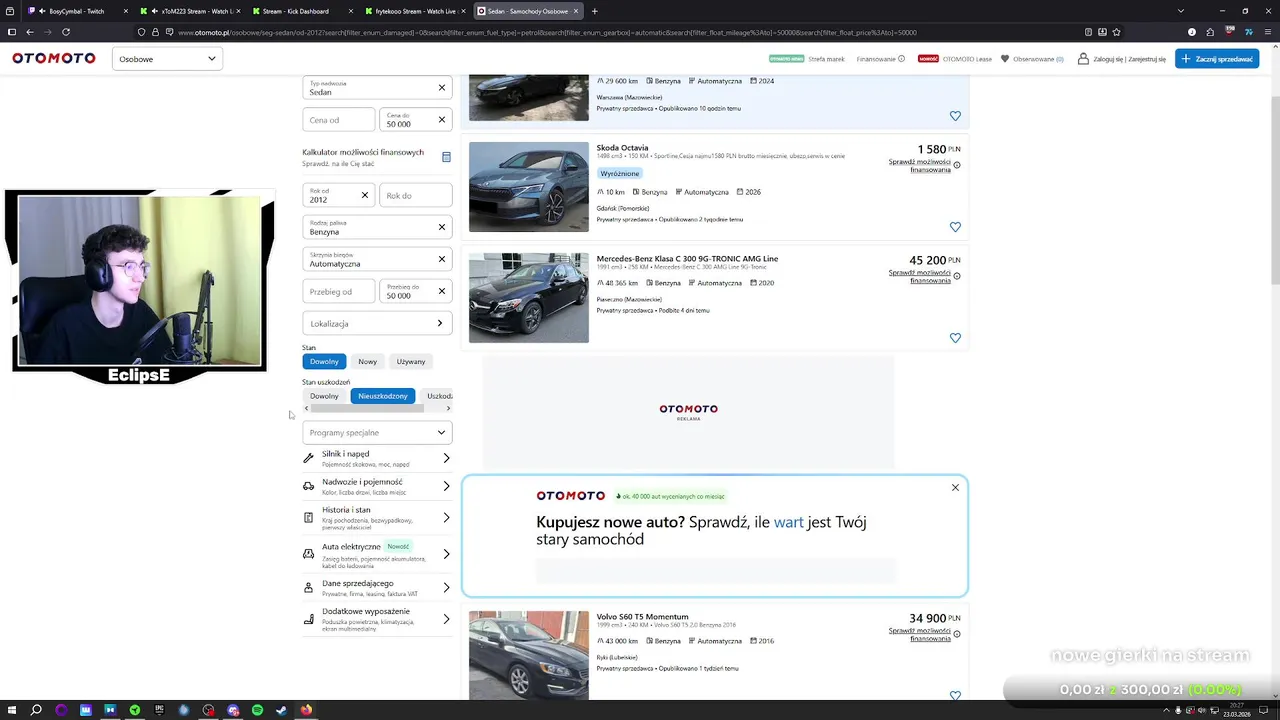Clear the Przebieg do 50 000 filter

[441, 291]
